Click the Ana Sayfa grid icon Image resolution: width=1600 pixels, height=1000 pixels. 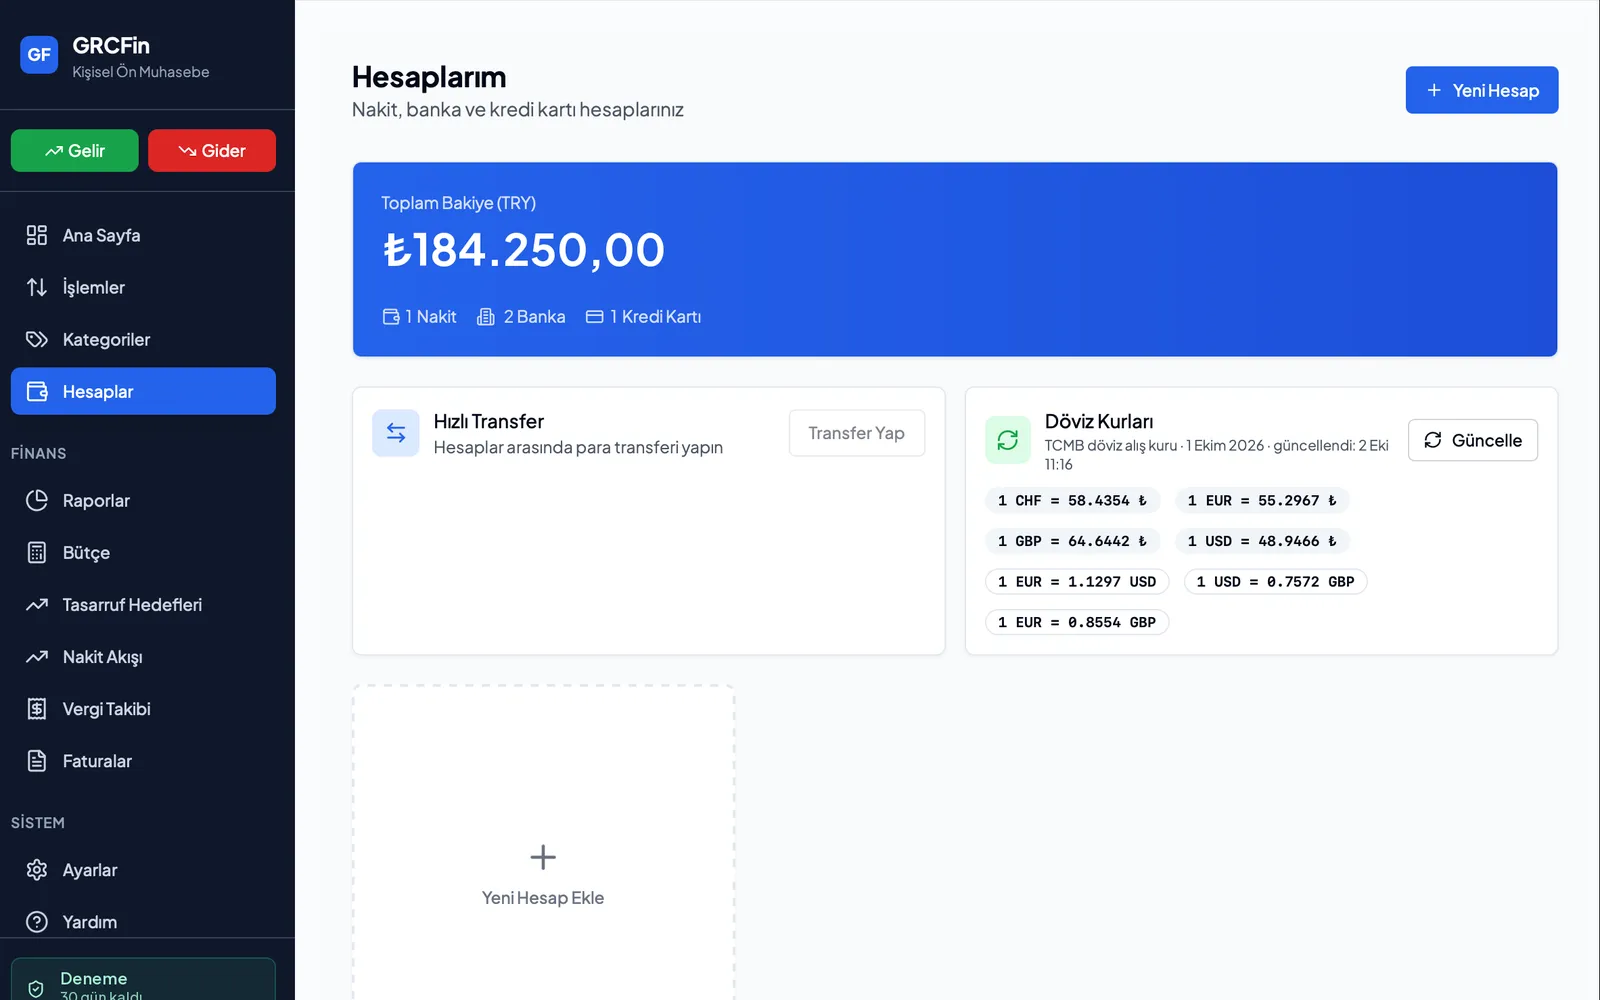37,235
